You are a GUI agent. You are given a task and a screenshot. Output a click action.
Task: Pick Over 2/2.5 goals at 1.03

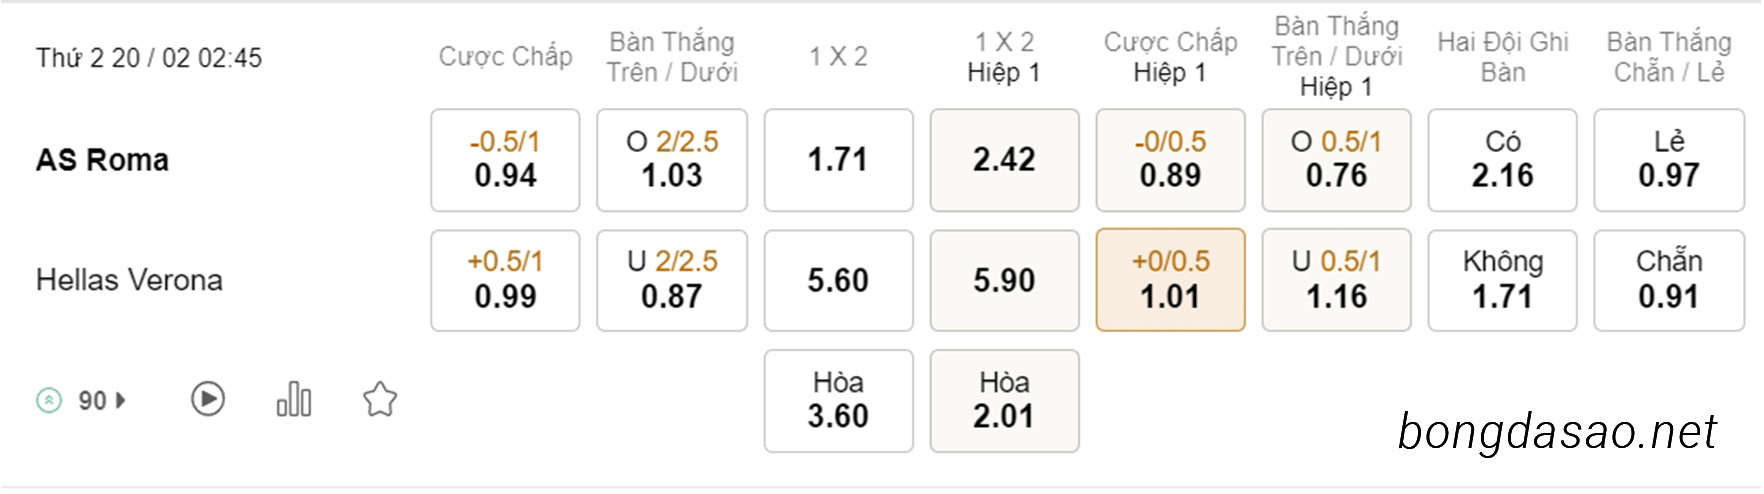[672, 160]
